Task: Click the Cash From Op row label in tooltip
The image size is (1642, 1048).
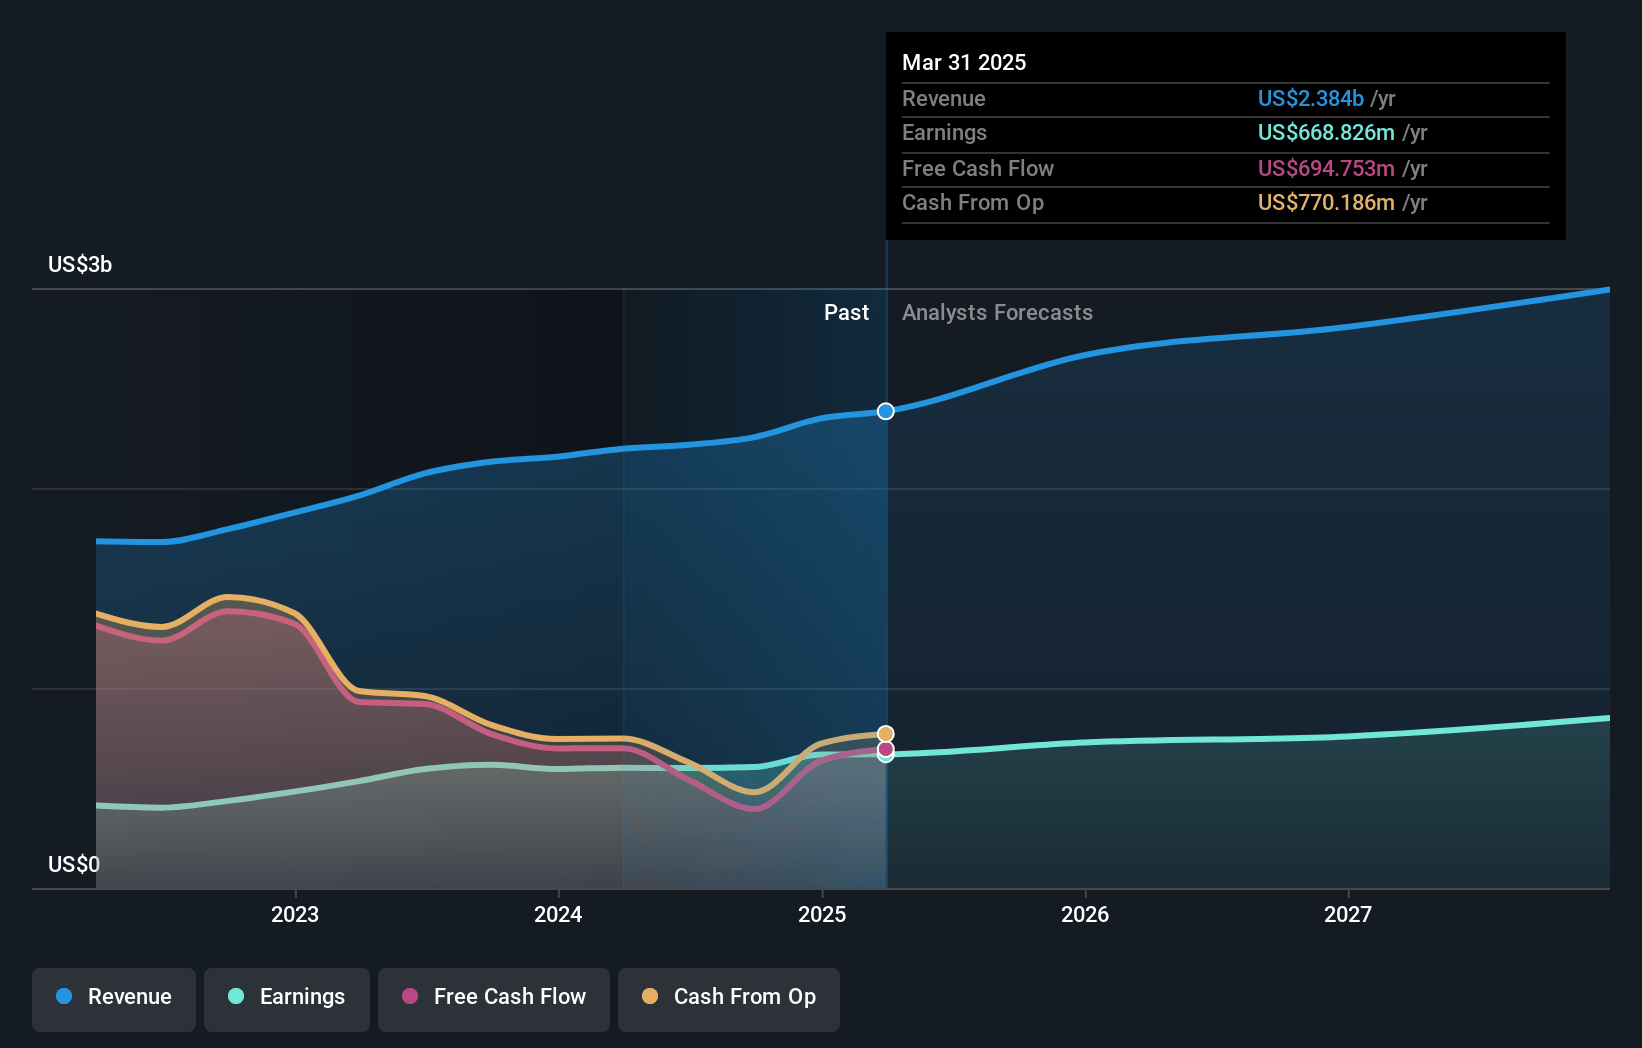Action: (973, 202)
